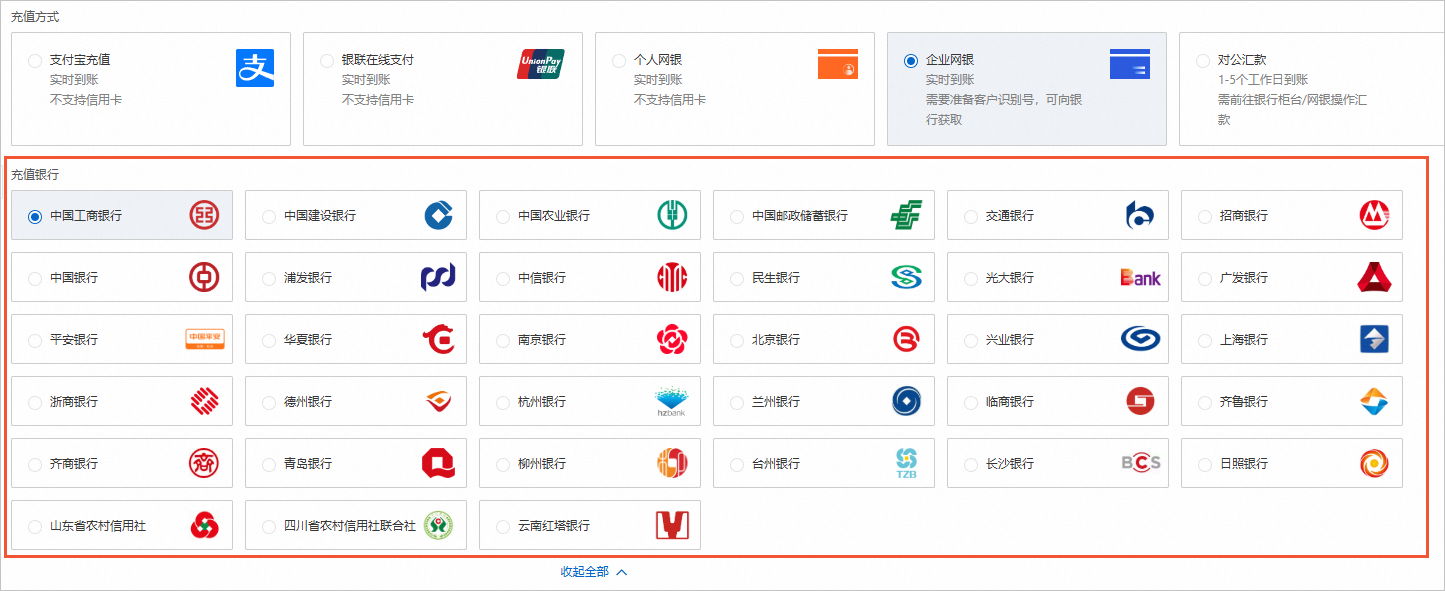The image size is (1445, 591).
Task: Choose the 山东省农村信用社 radio option
Action: 36,526
